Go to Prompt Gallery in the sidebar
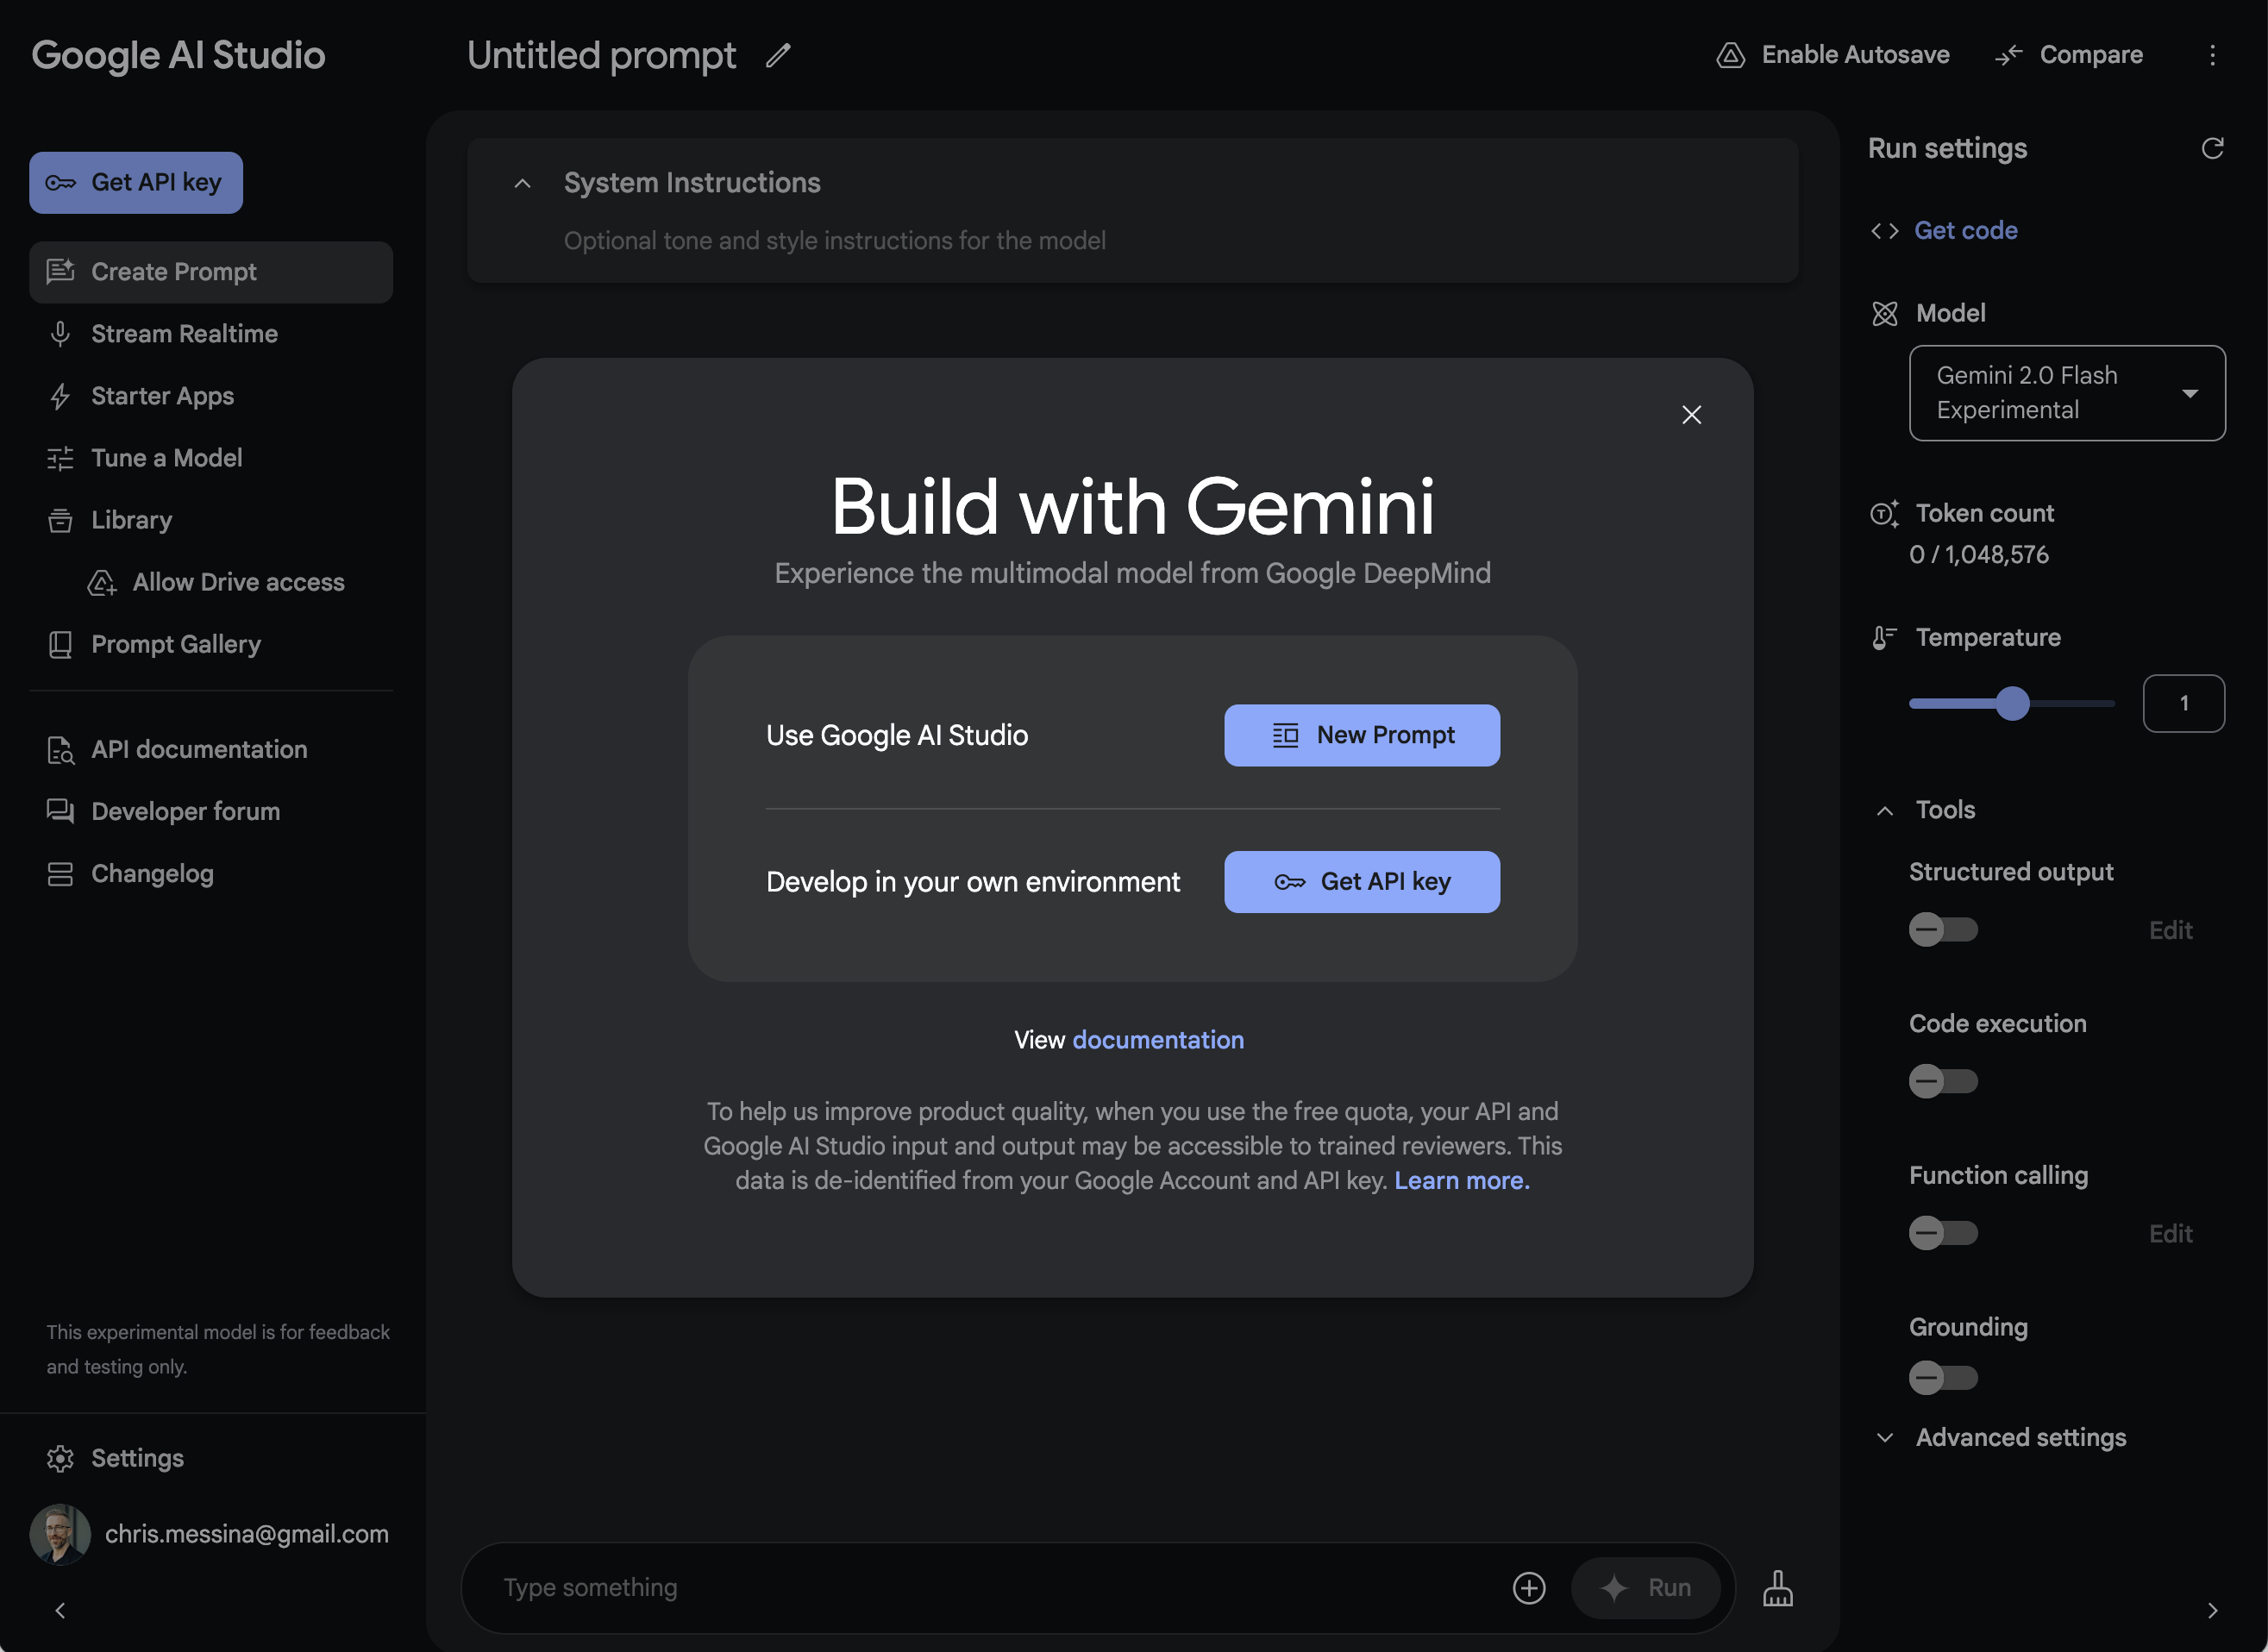 pos(176,644)
